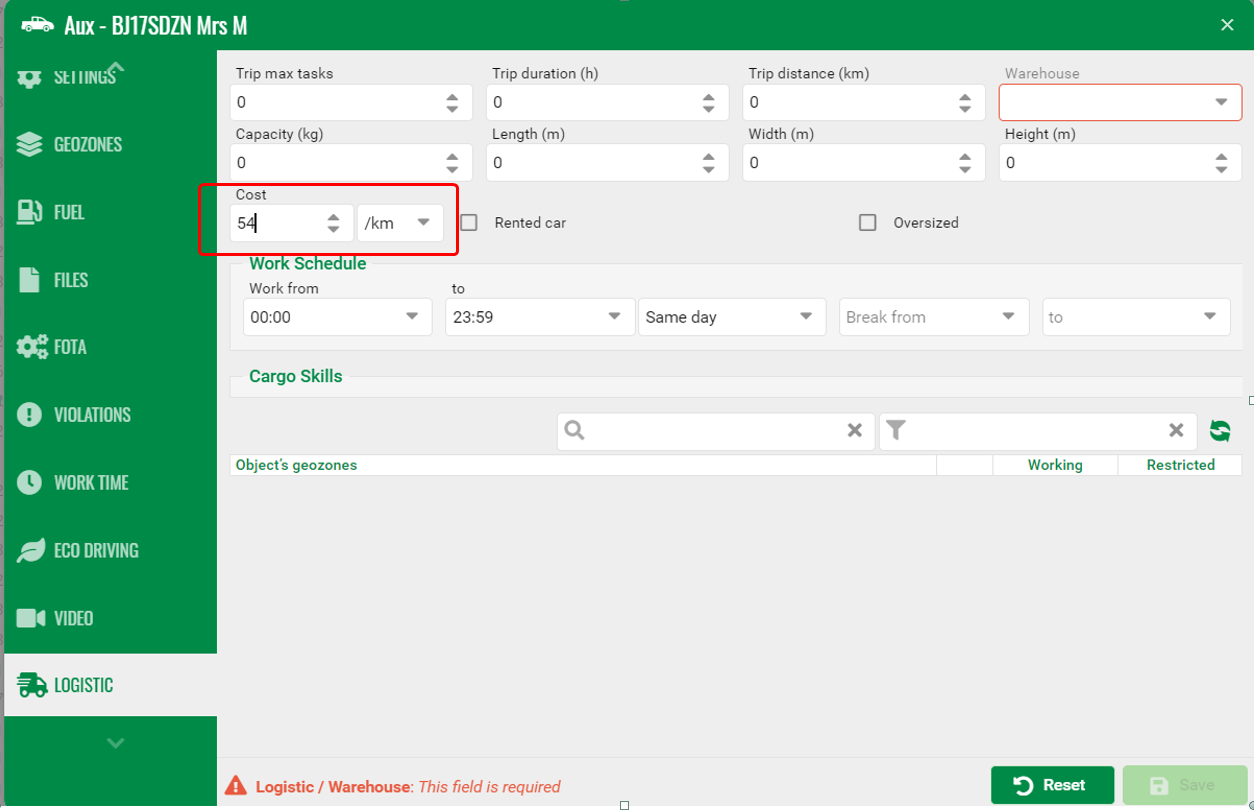1254x810 pixels.
Task: Clear the filter field with X icon
Action: 1176,431
